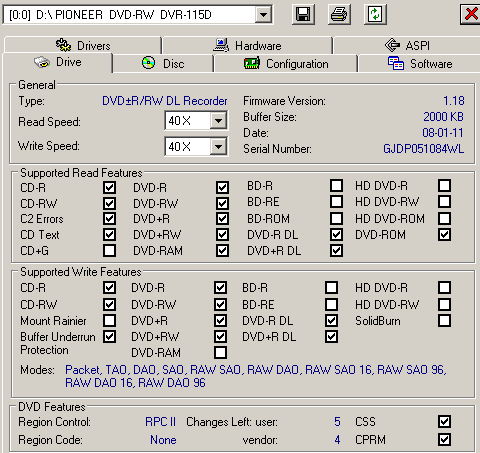Screen dimensions: 480x453
Task: Click the save floppy disk icon
Action: 303,14
